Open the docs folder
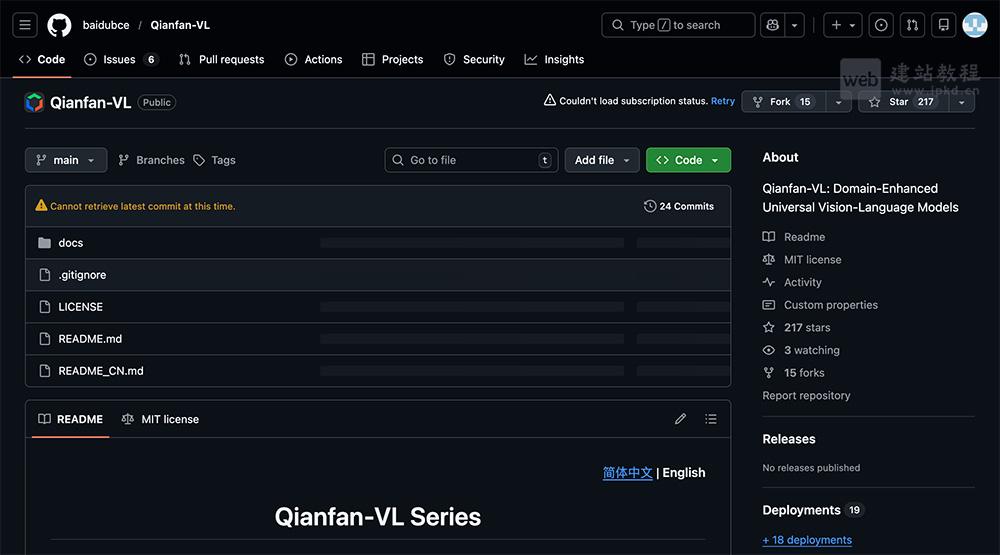 click(71, 243)
